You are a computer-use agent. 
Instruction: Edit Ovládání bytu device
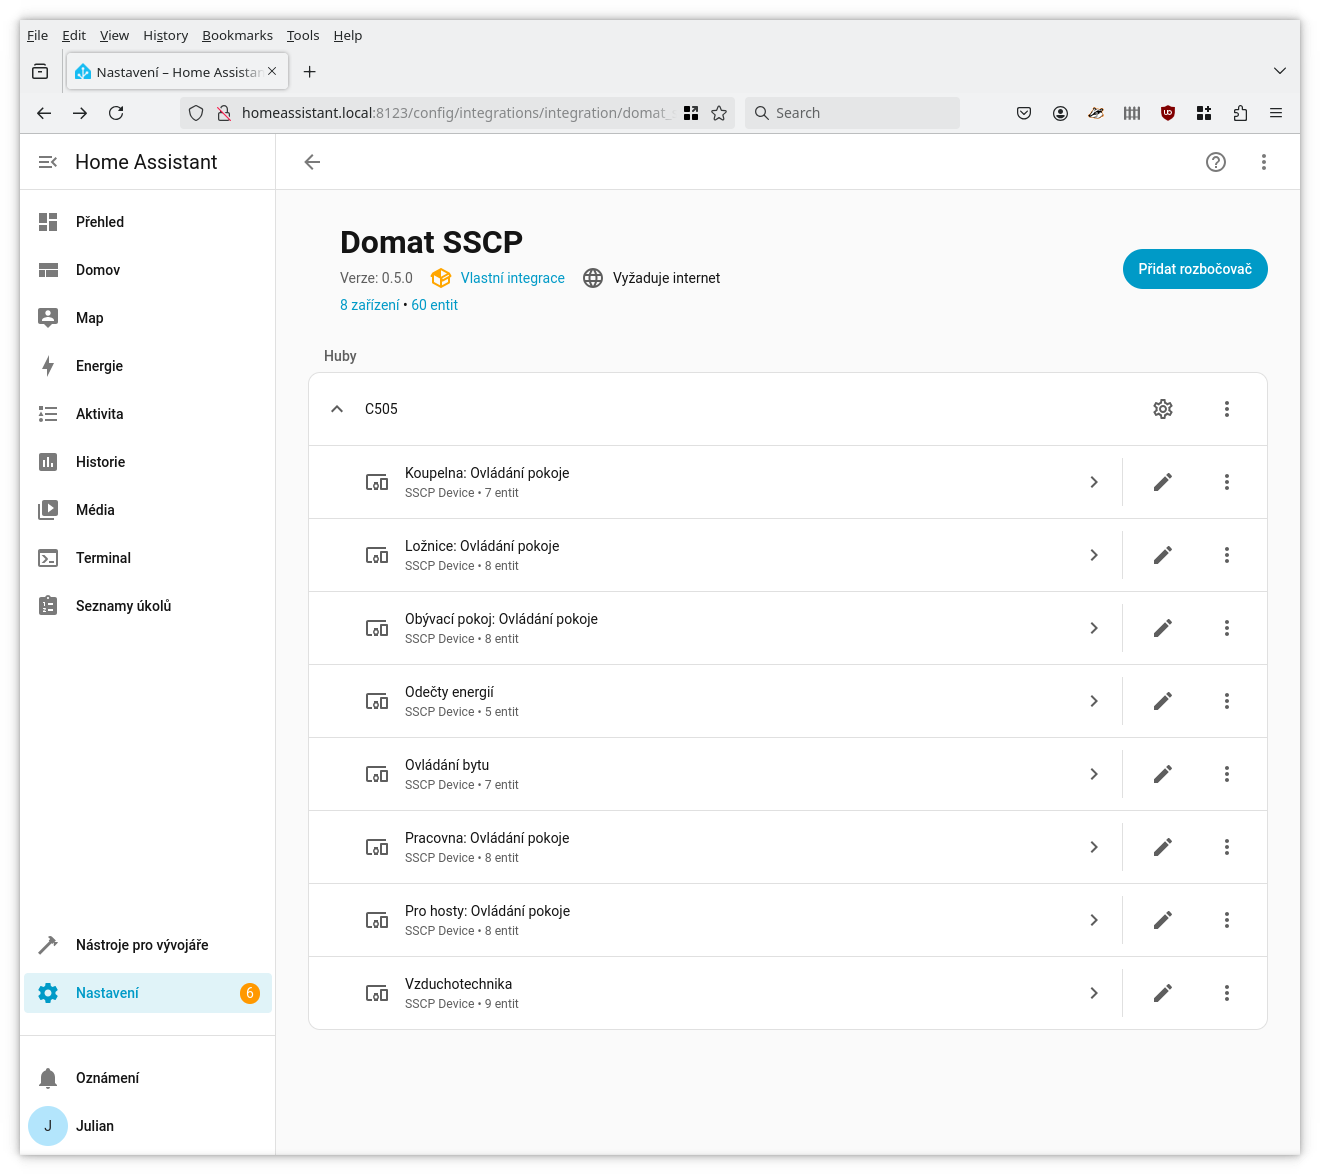1163,774
